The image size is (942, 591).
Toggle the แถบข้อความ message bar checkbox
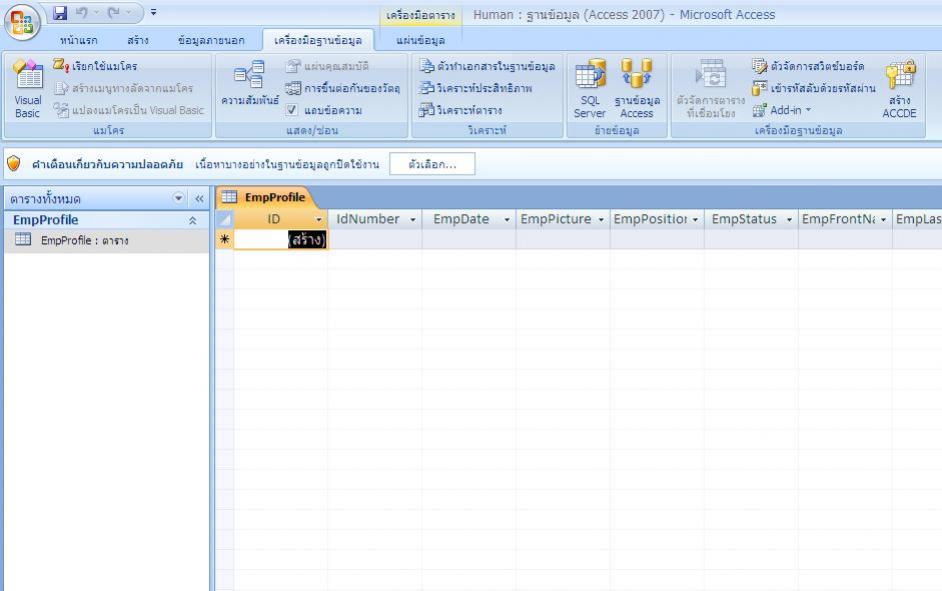point(292,110)
